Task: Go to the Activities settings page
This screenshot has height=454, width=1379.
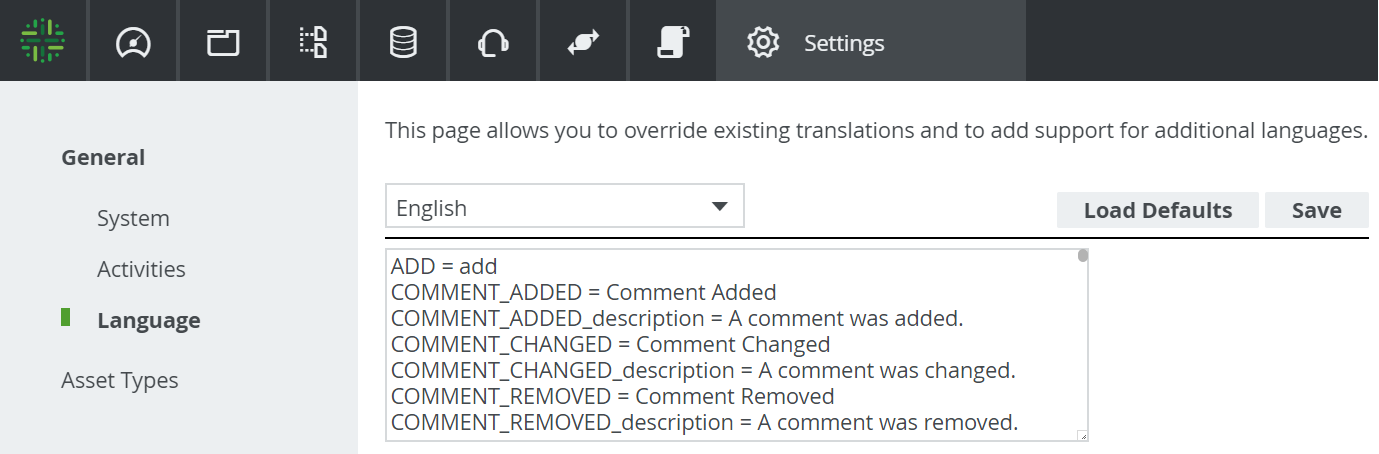Action: tap(141, 269)
